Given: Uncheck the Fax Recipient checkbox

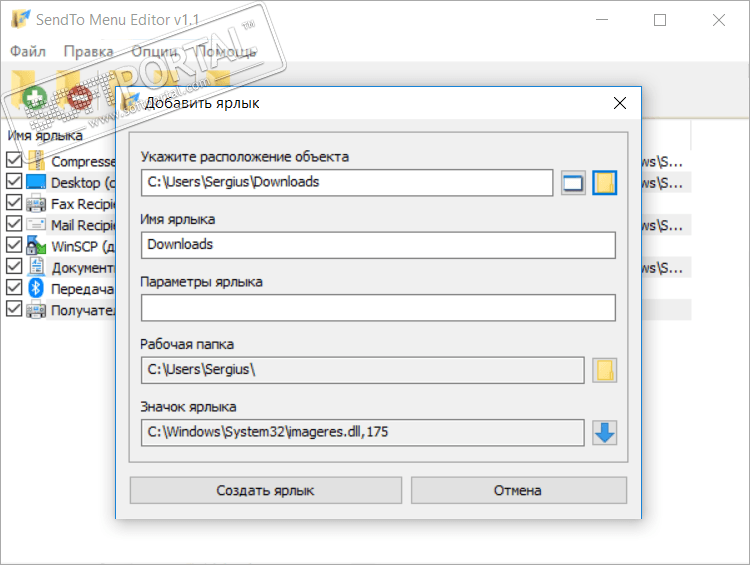Looking at the screenshot, I should pyautogui.click(x=14, y=202).
